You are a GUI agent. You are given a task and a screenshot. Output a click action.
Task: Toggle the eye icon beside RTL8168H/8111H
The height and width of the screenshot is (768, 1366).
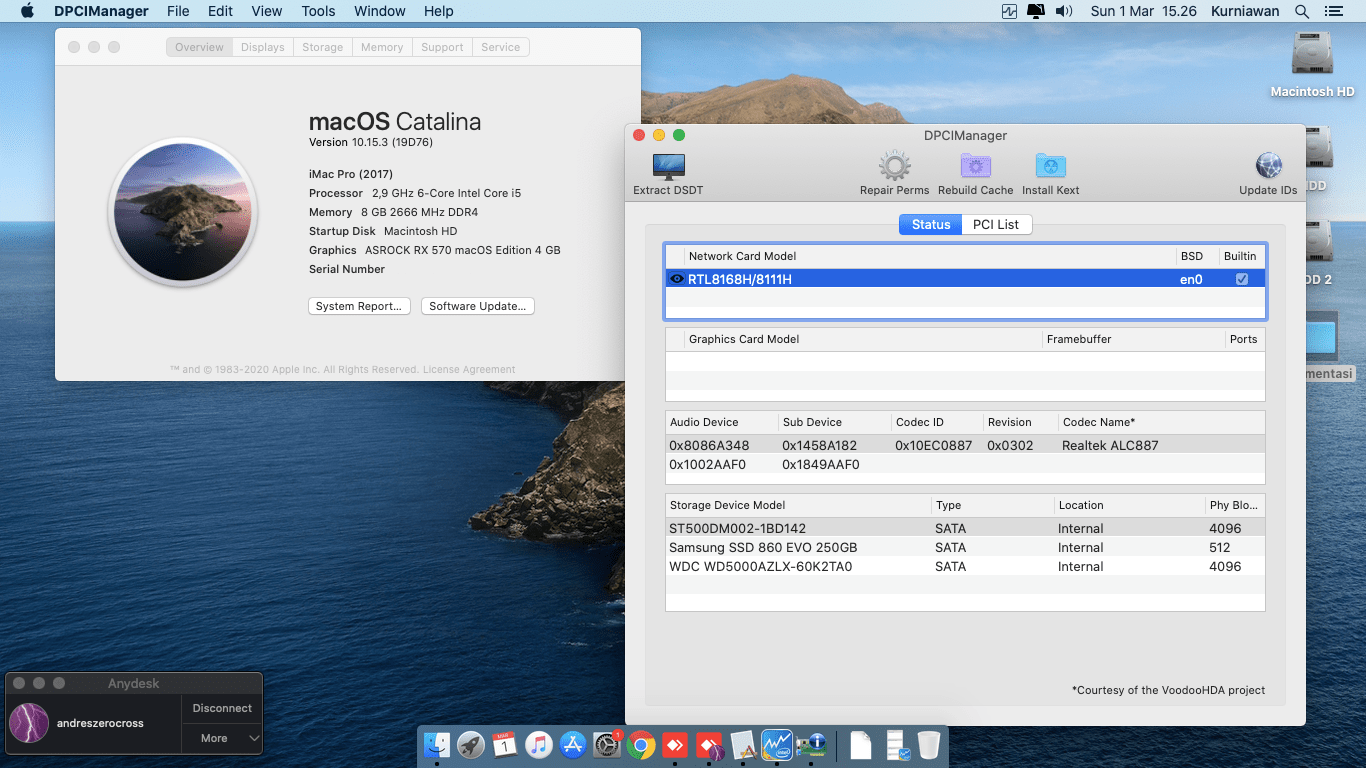pos(677,280)
